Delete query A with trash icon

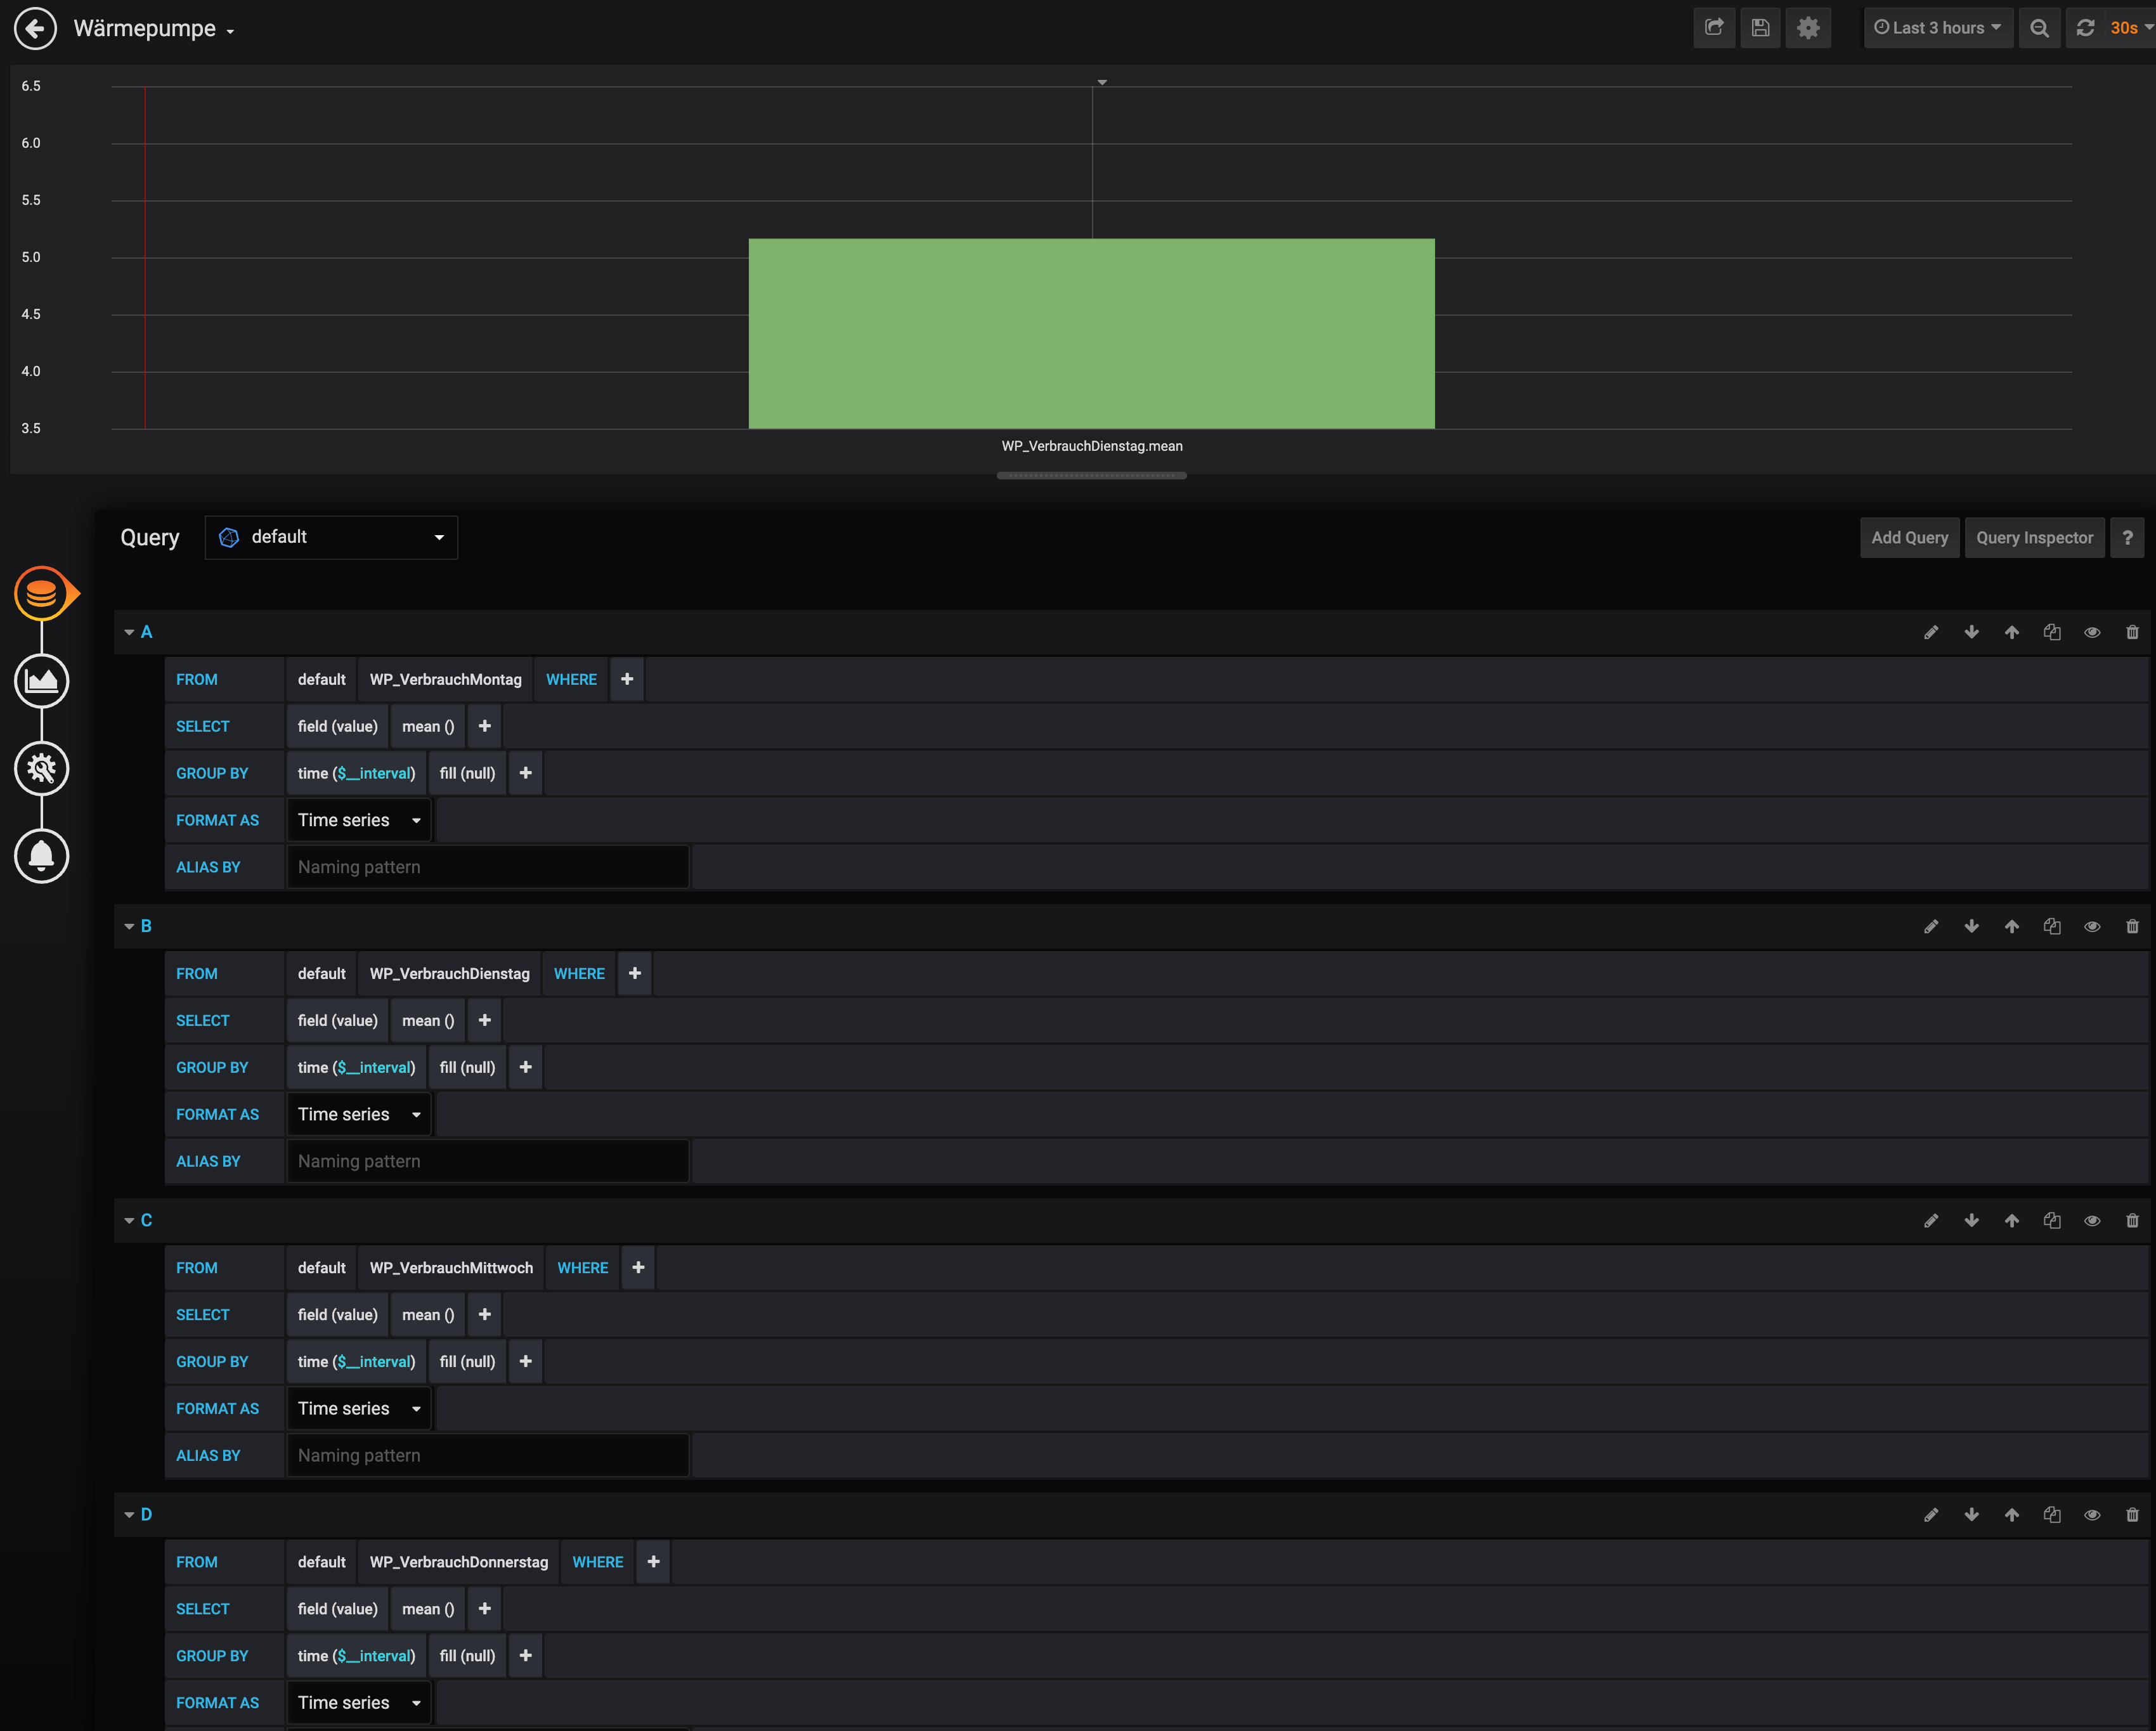2132,632
